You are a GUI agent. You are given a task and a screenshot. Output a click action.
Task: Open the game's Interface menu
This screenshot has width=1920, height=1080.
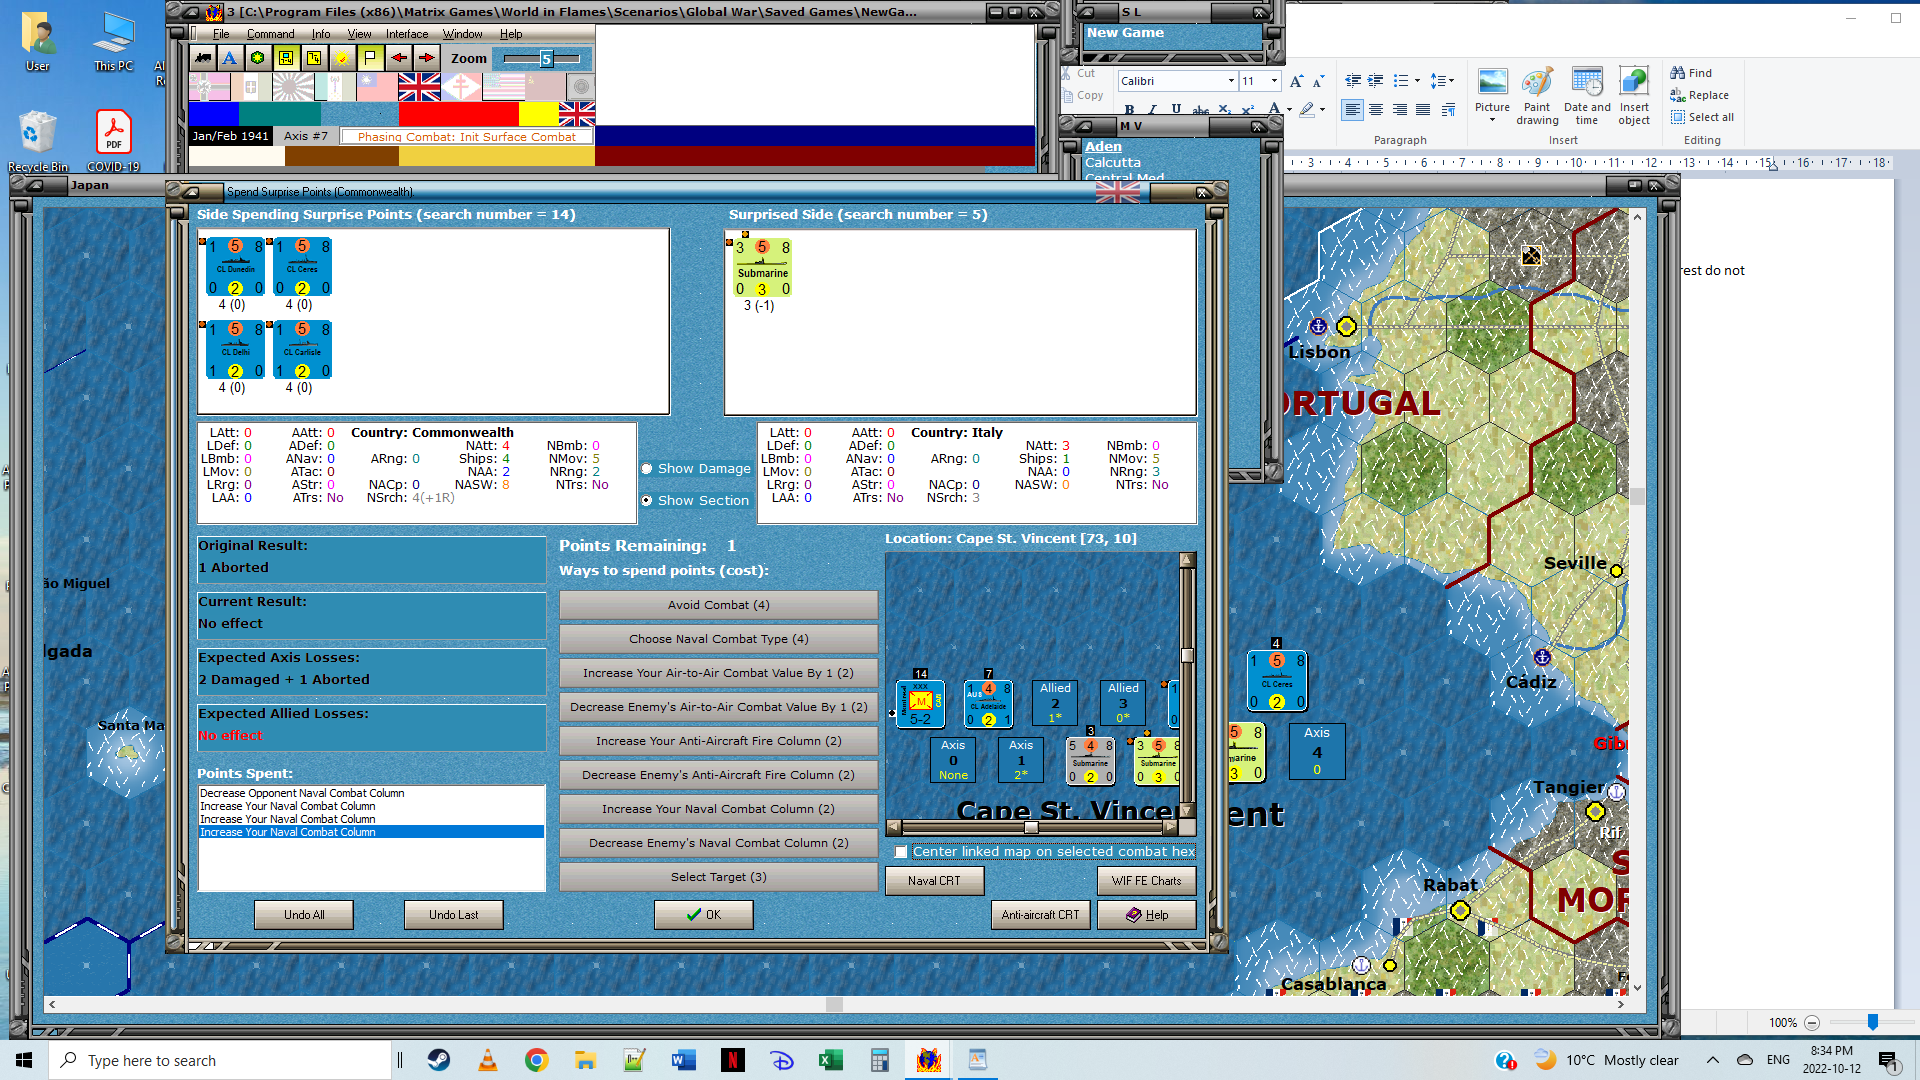tap(407, 34)
